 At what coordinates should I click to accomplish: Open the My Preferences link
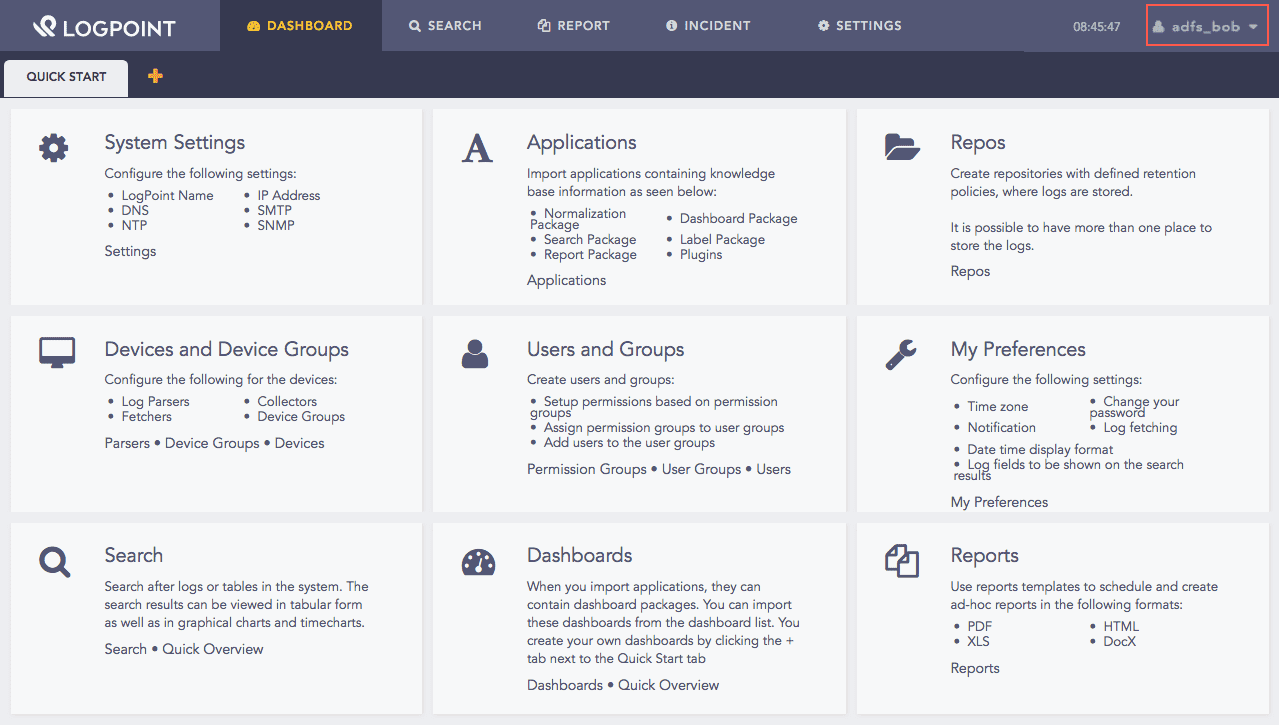tap(999, 502)
